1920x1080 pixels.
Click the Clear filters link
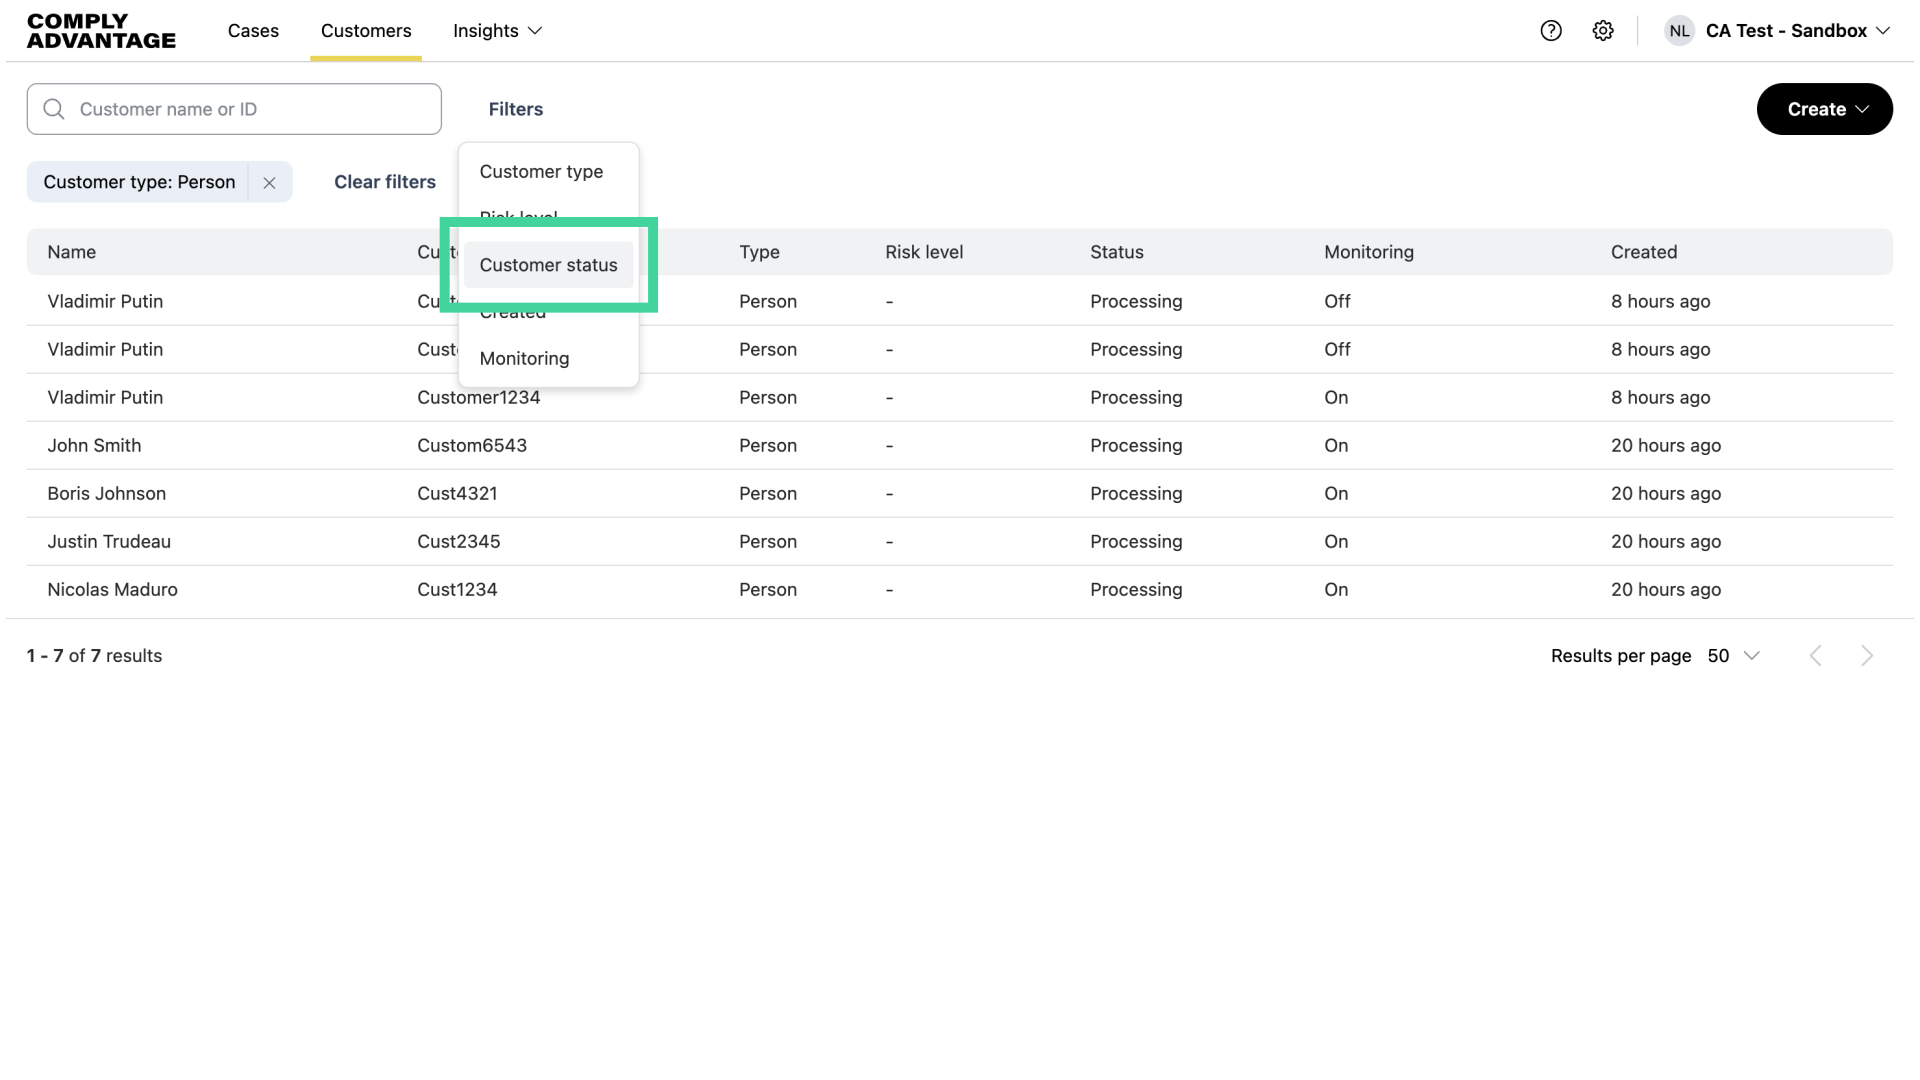tap(384, 182)
